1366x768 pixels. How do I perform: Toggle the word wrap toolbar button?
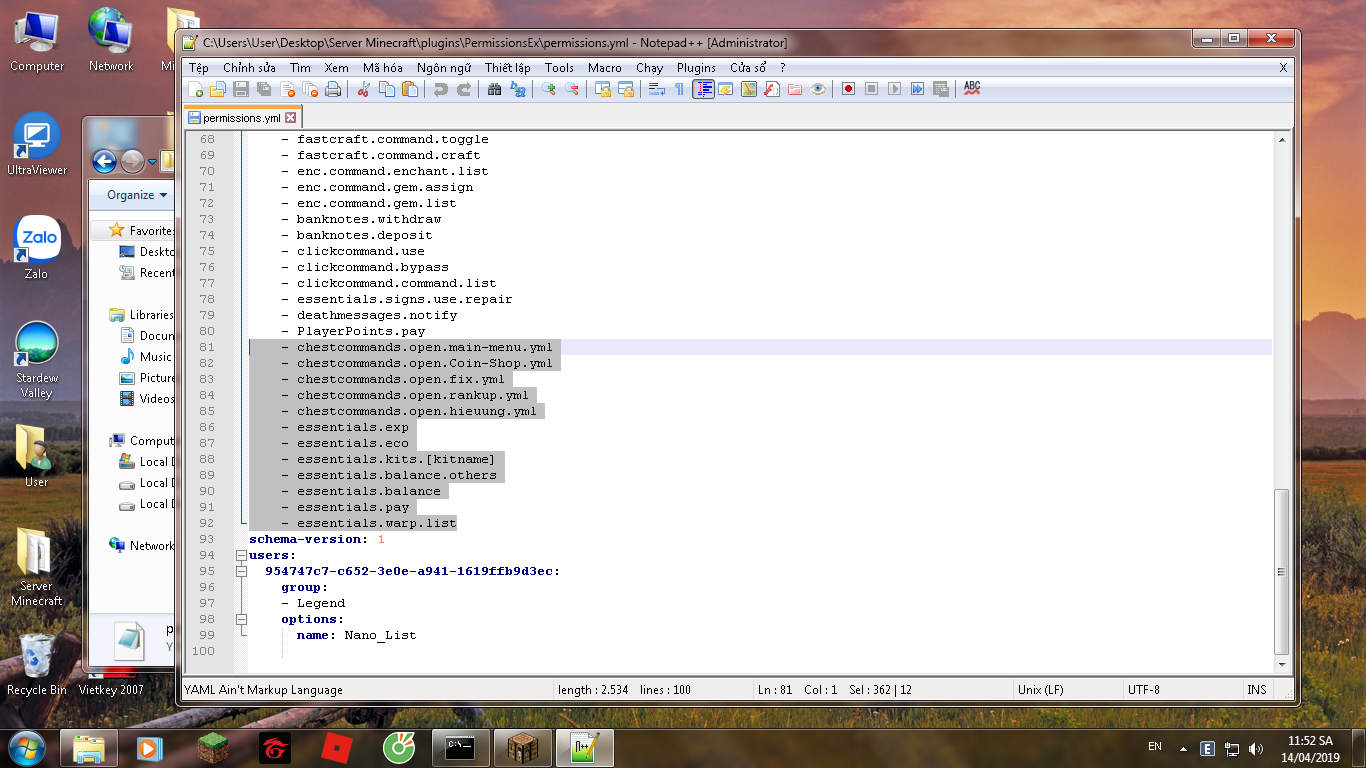[x=656, y=89]
